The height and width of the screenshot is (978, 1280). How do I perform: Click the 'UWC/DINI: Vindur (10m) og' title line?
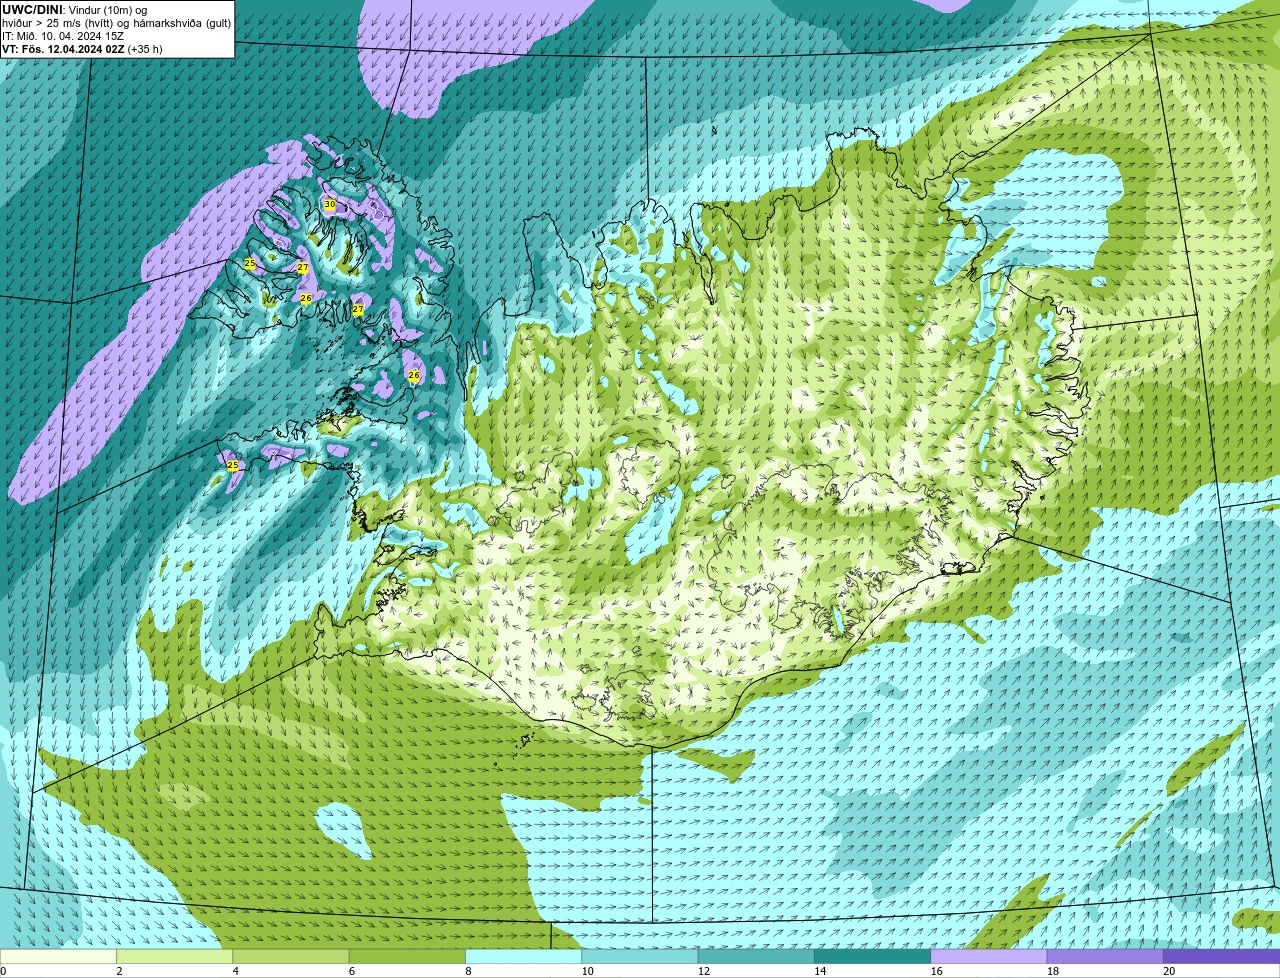(x=74, y=9)
